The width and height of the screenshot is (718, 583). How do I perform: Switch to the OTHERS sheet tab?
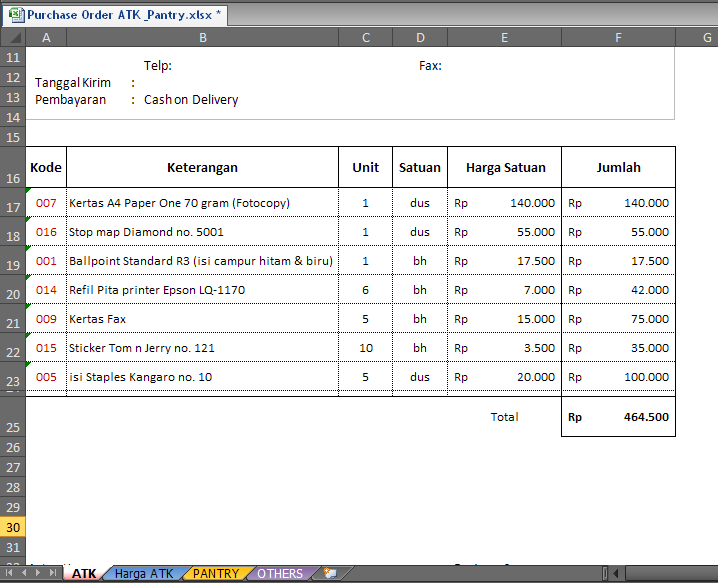(x=280, y=574)
